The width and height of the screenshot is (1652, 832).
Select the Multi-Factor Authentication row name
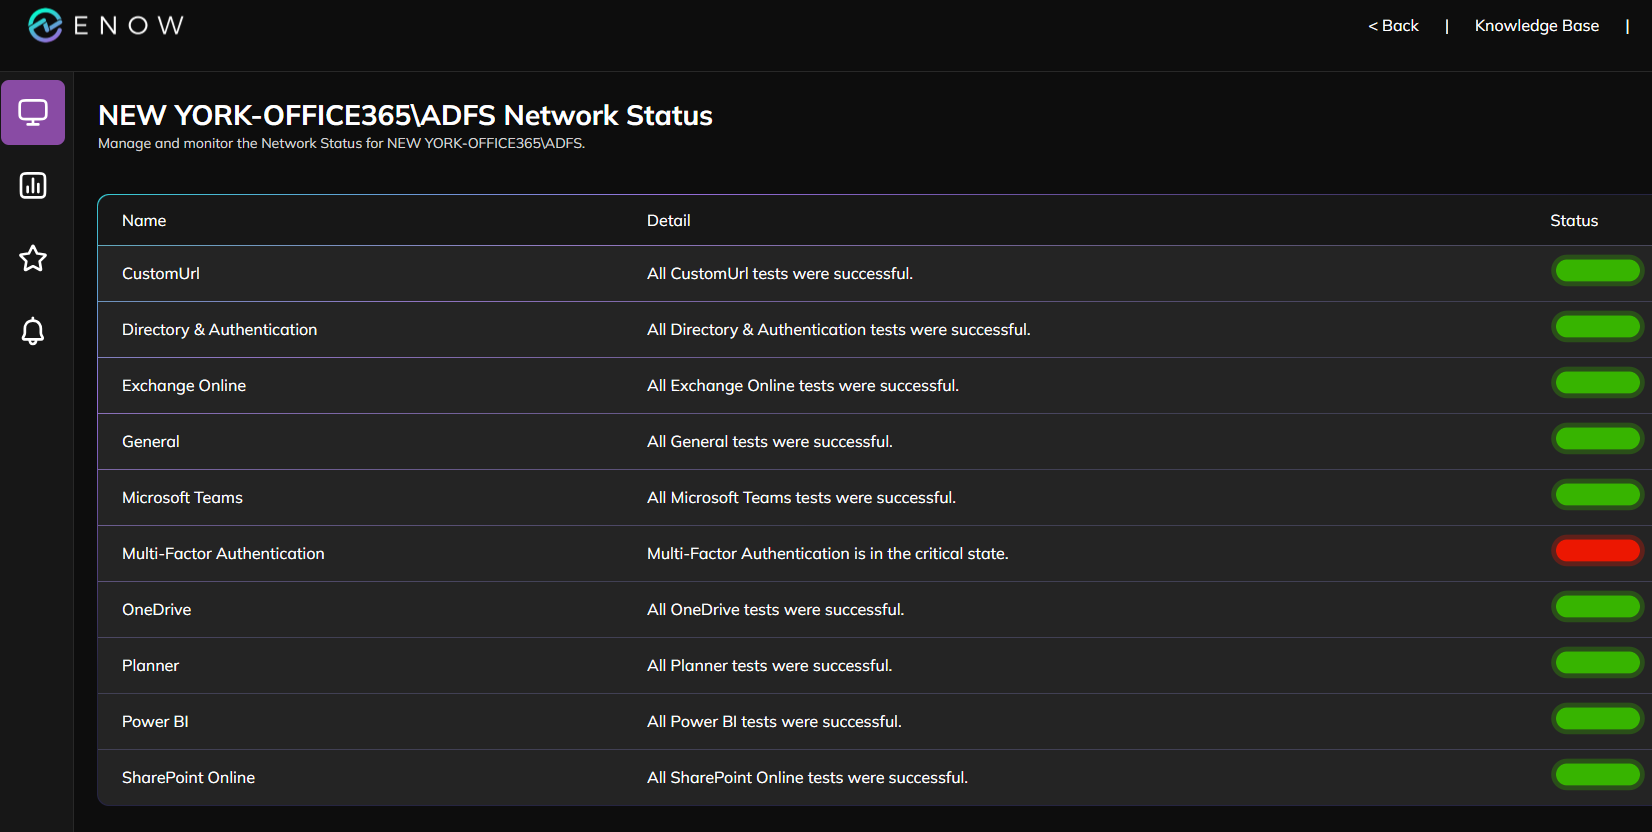point(223,553)
